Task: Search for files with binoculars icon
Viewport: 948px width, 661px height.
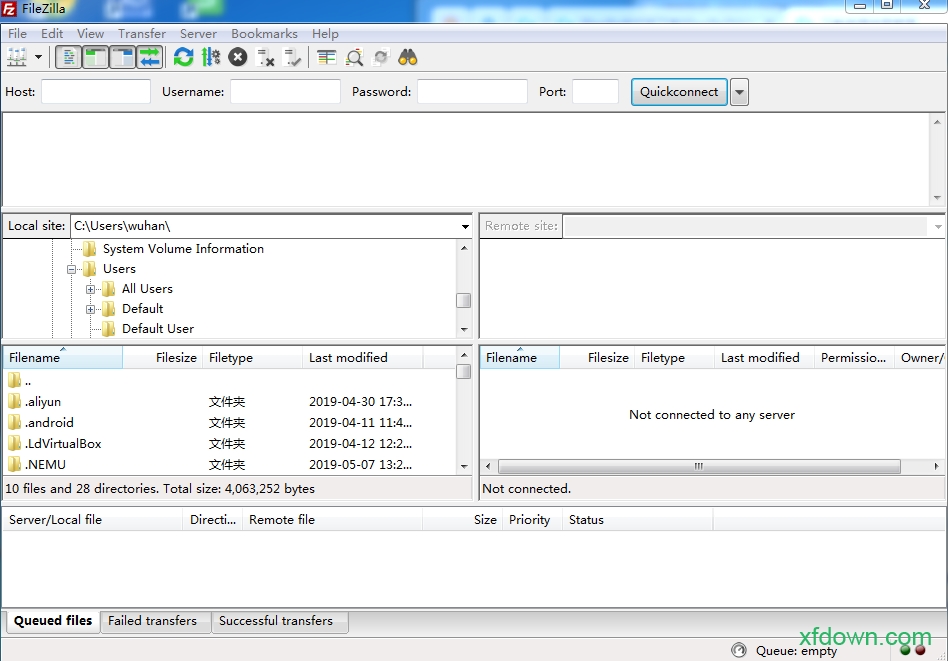Action: (407, 57)
